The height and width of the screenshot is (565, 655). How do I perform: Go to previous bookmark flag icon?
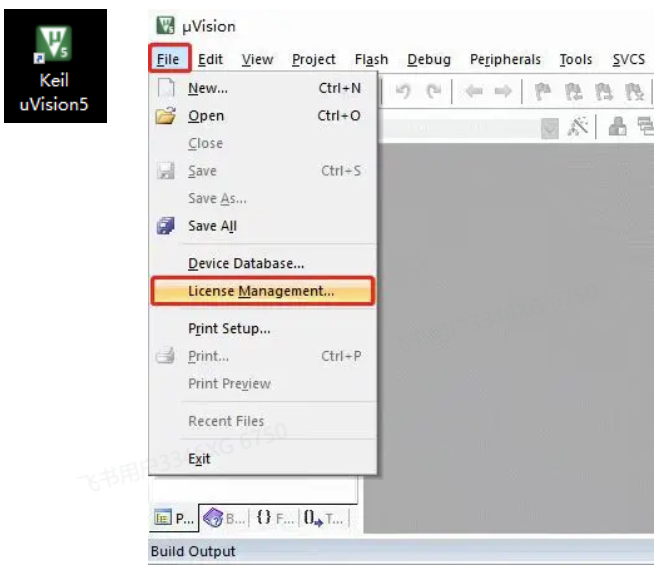(574, 91)
